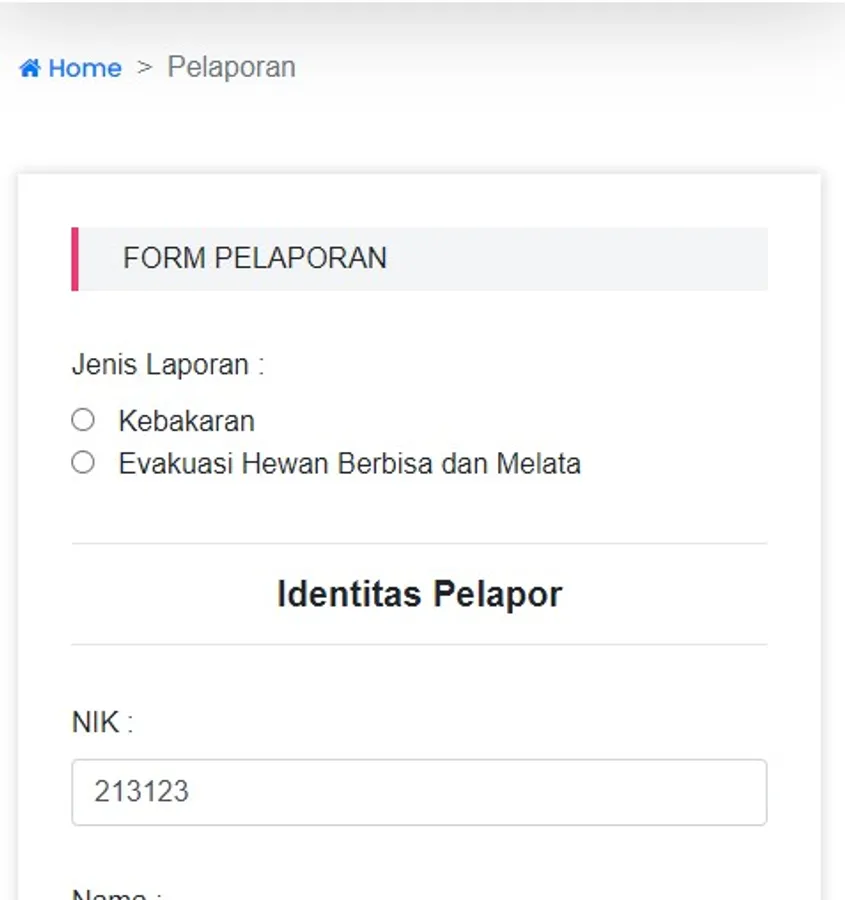
Task: Open the Home breadcrumb link
Action: tap(84, 68)
